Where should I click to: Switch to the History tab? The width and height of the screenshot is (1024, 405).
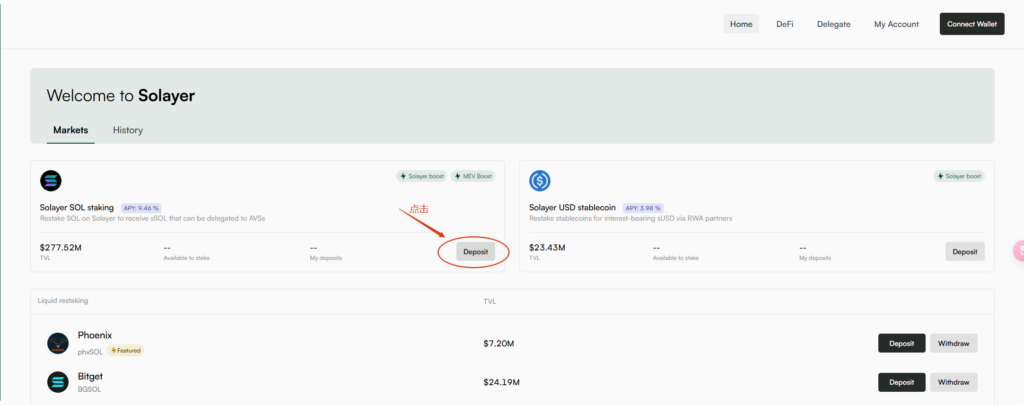click(128, 130)
